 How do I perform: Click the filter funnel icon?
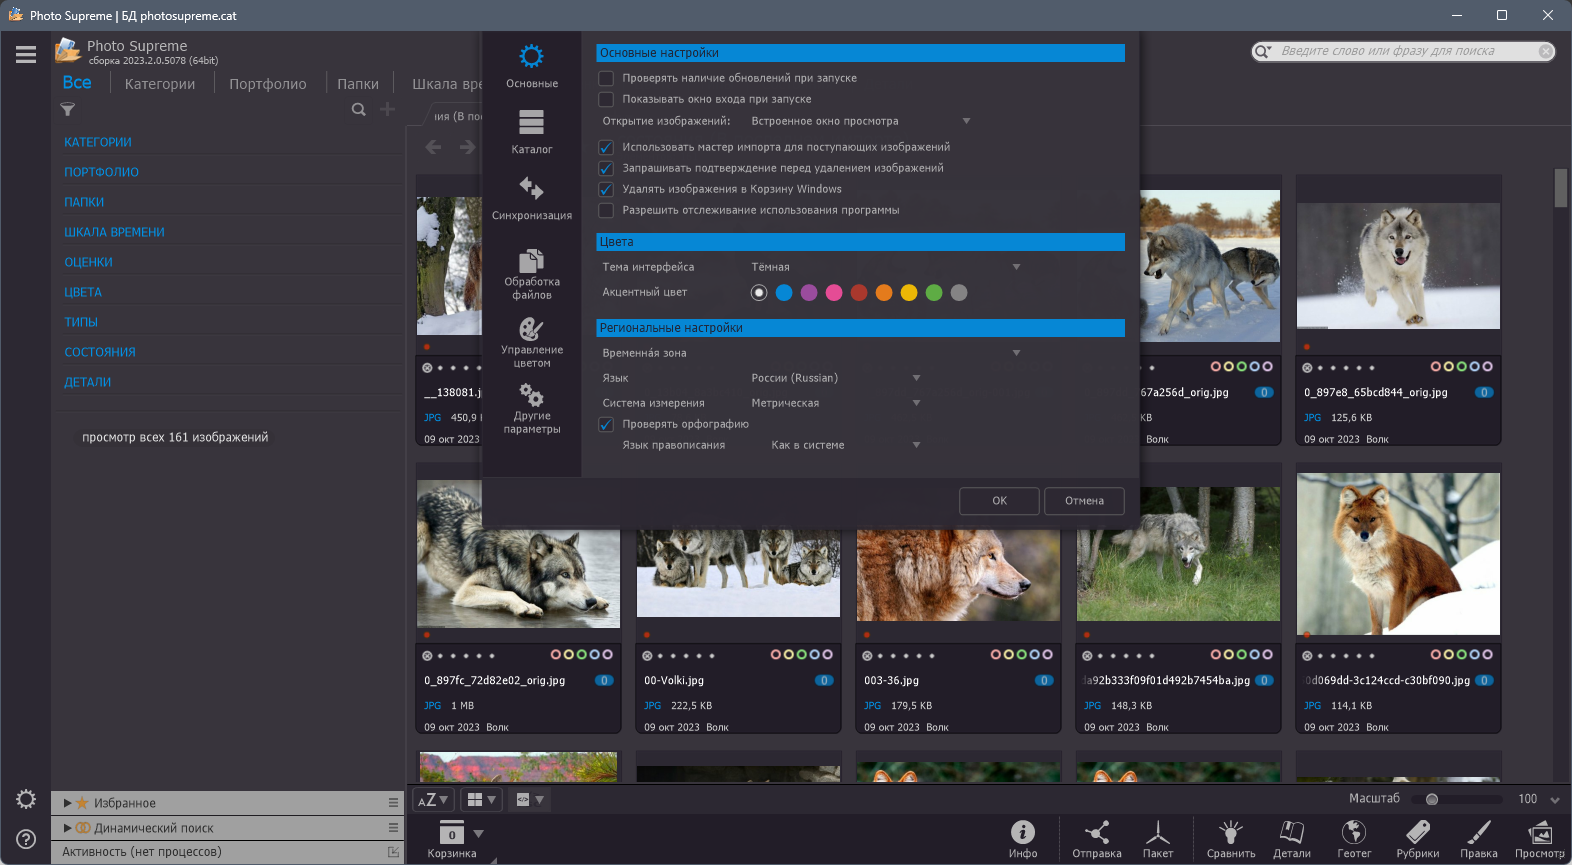click(x=68, y=109)
